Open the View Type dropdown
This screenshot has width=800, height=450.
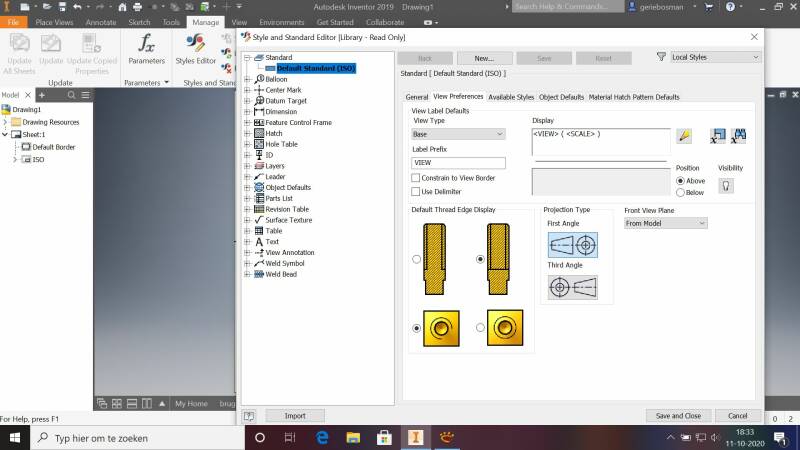click(x=459, y=134)
